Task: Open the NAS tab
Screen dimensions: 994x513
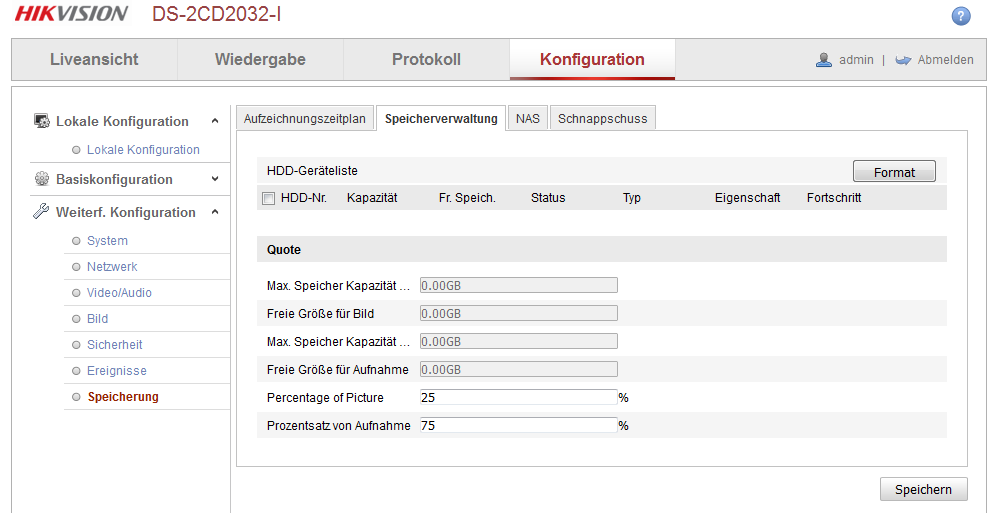Action: (x=527, y=118)
